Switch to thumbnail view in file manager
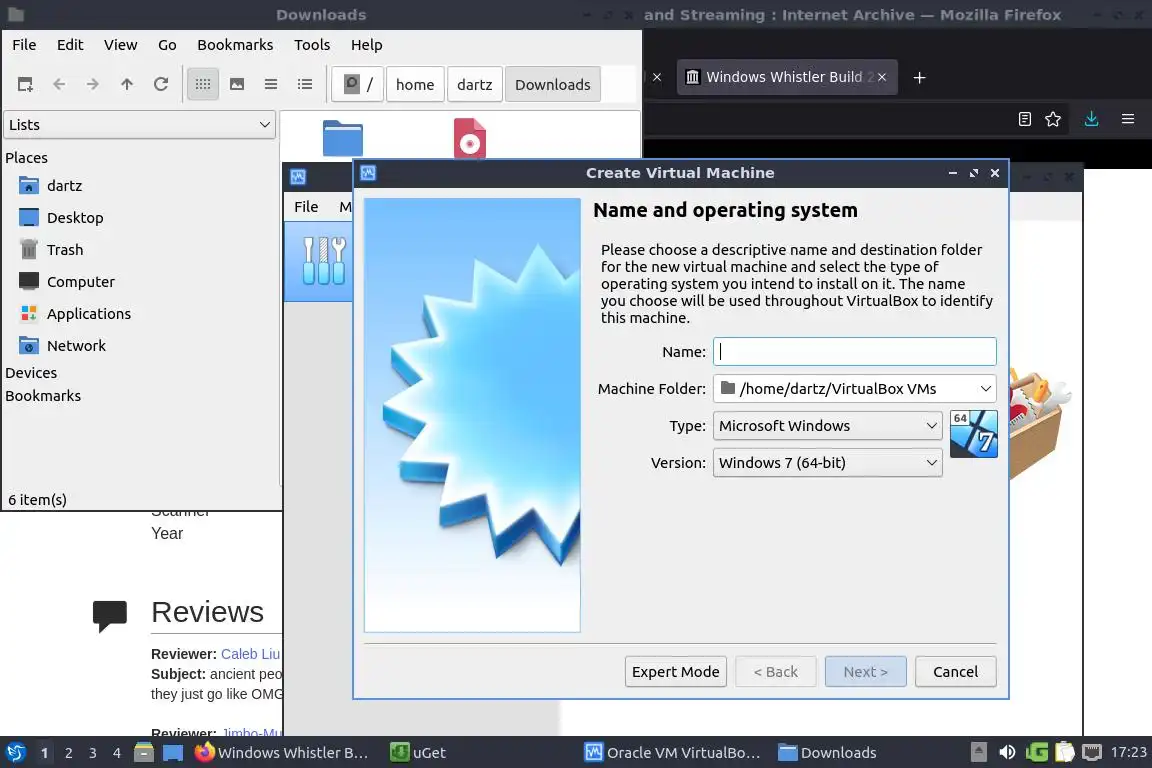The height and width of the screenshot is (768, 1152). click(x=237, y=85)
